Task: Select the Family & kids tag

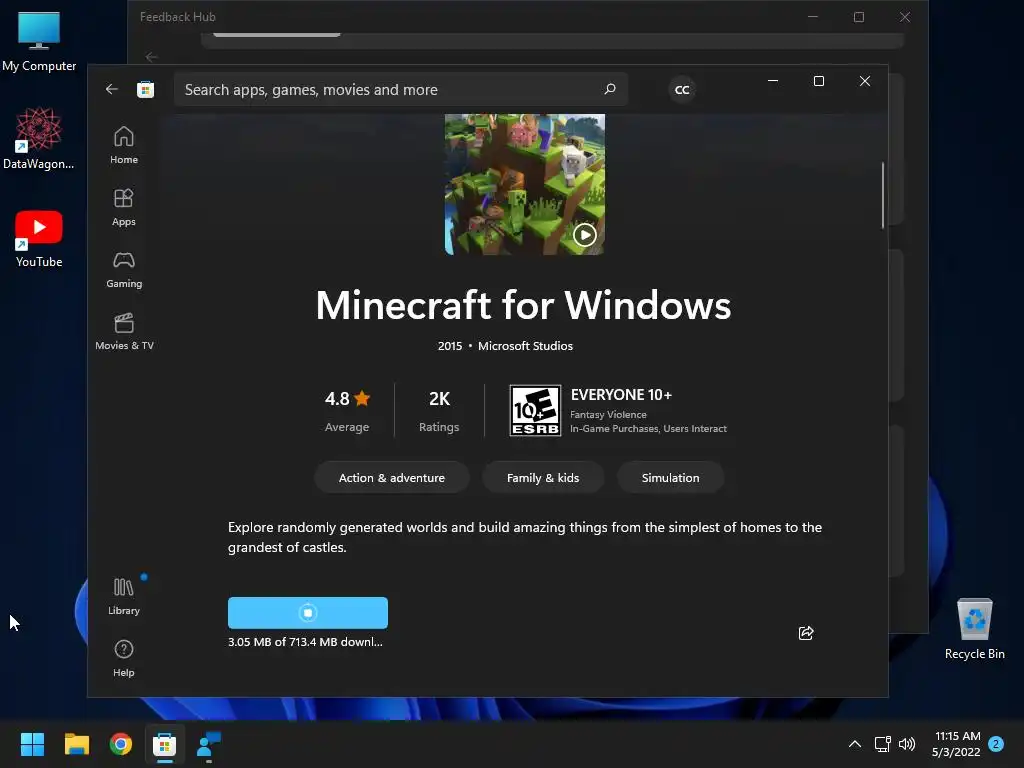Action: point(543,477)
